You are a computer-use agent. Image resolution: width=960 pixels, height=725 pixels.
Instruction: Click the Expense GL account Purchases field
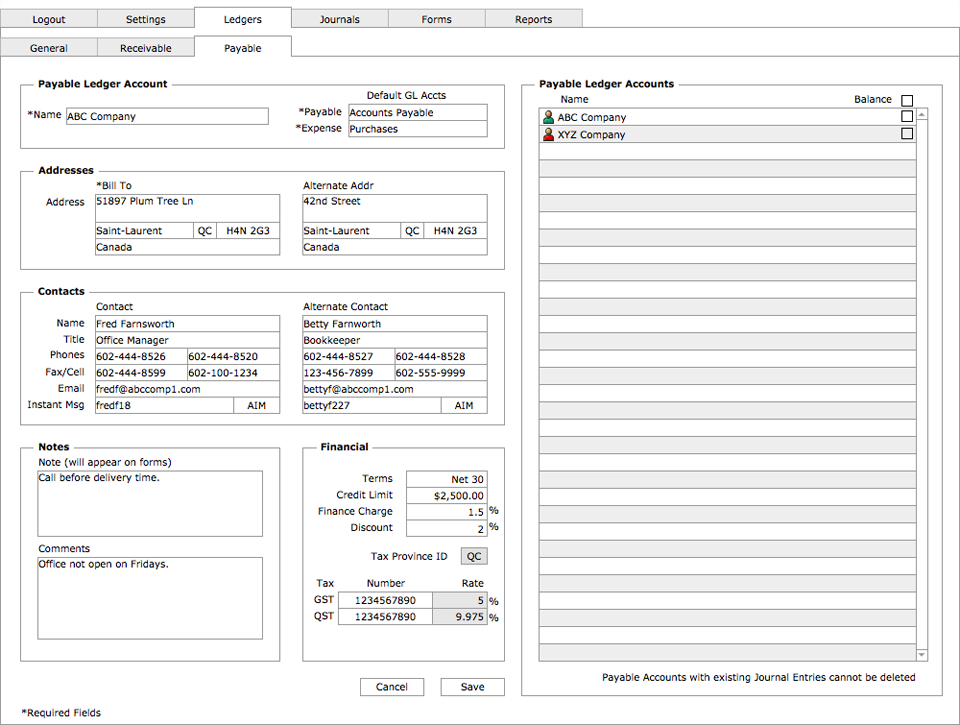pos(418,129)
